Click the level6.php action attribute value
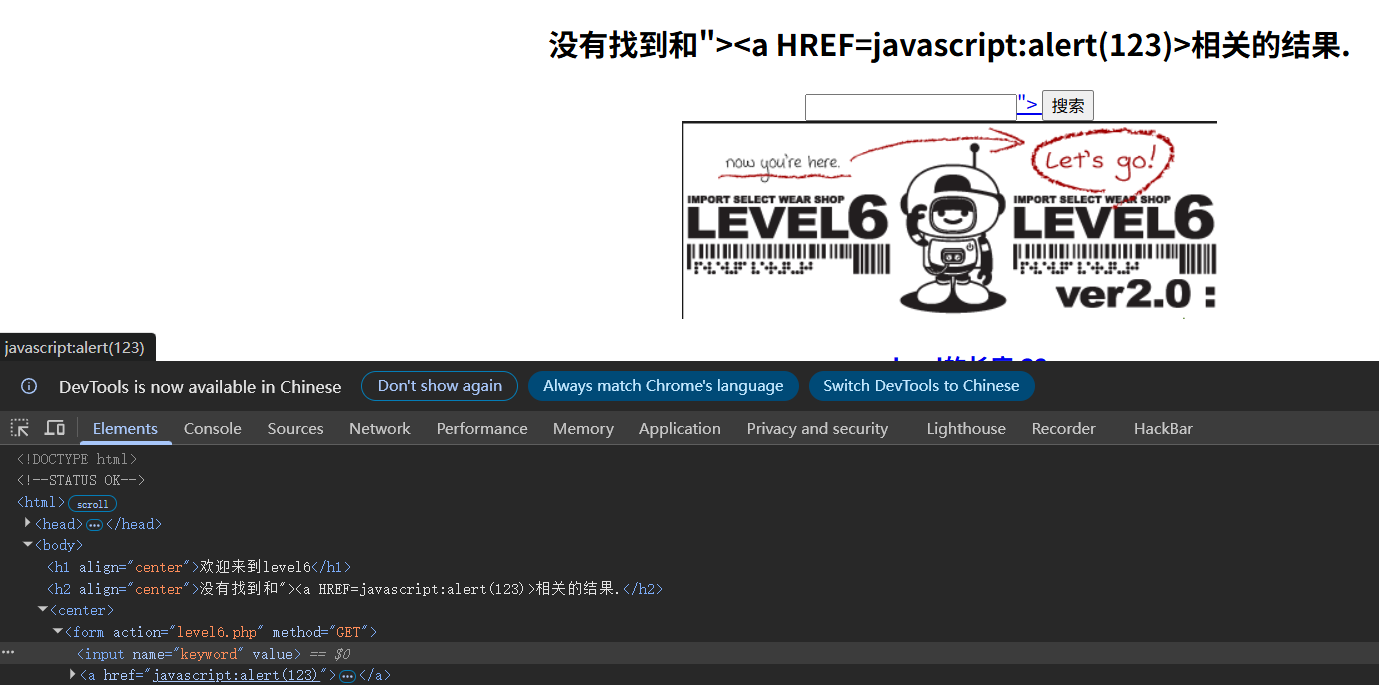This screenshot has height=685, width=1379. (216, 632)
